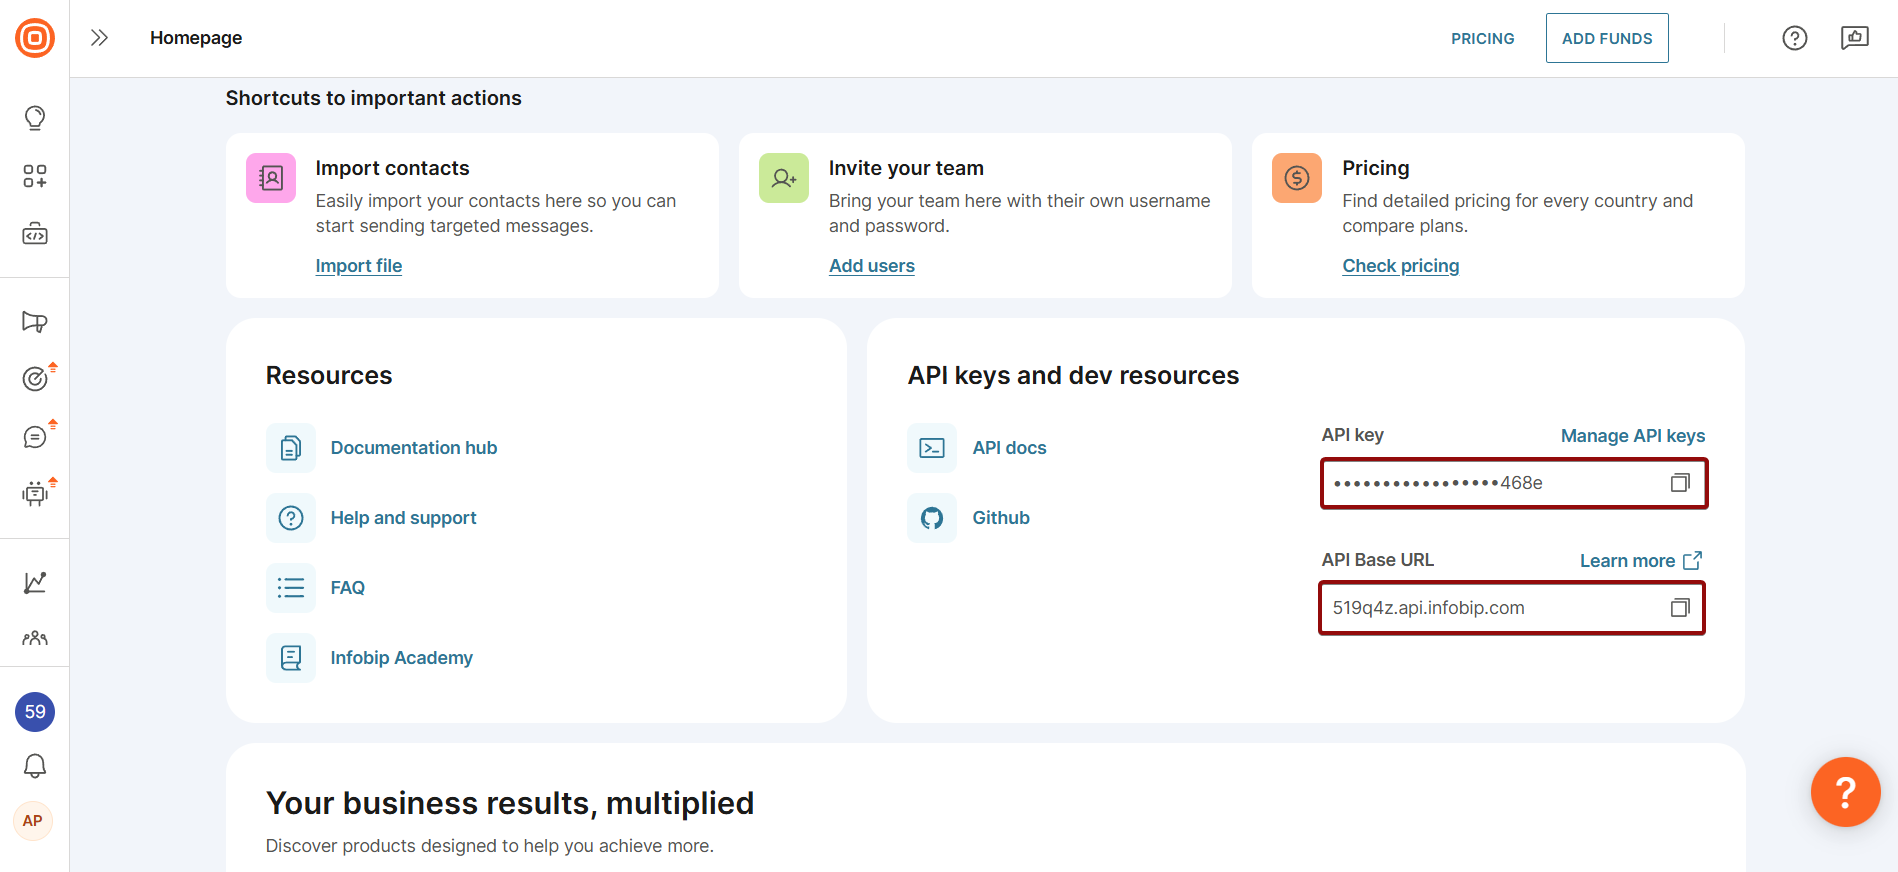Open the Documentation hub resource
The image size is (1898, 872).
413,448
